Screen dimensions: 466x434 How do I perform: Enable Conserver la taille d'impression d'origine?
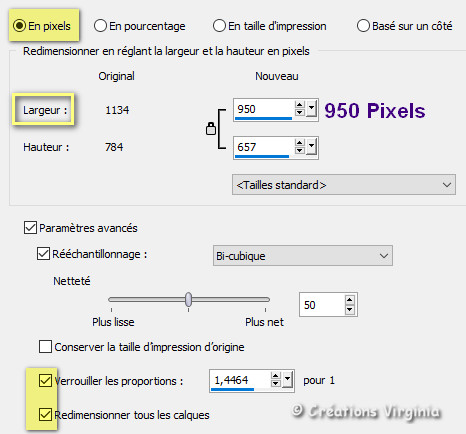(x=45, y=347)
